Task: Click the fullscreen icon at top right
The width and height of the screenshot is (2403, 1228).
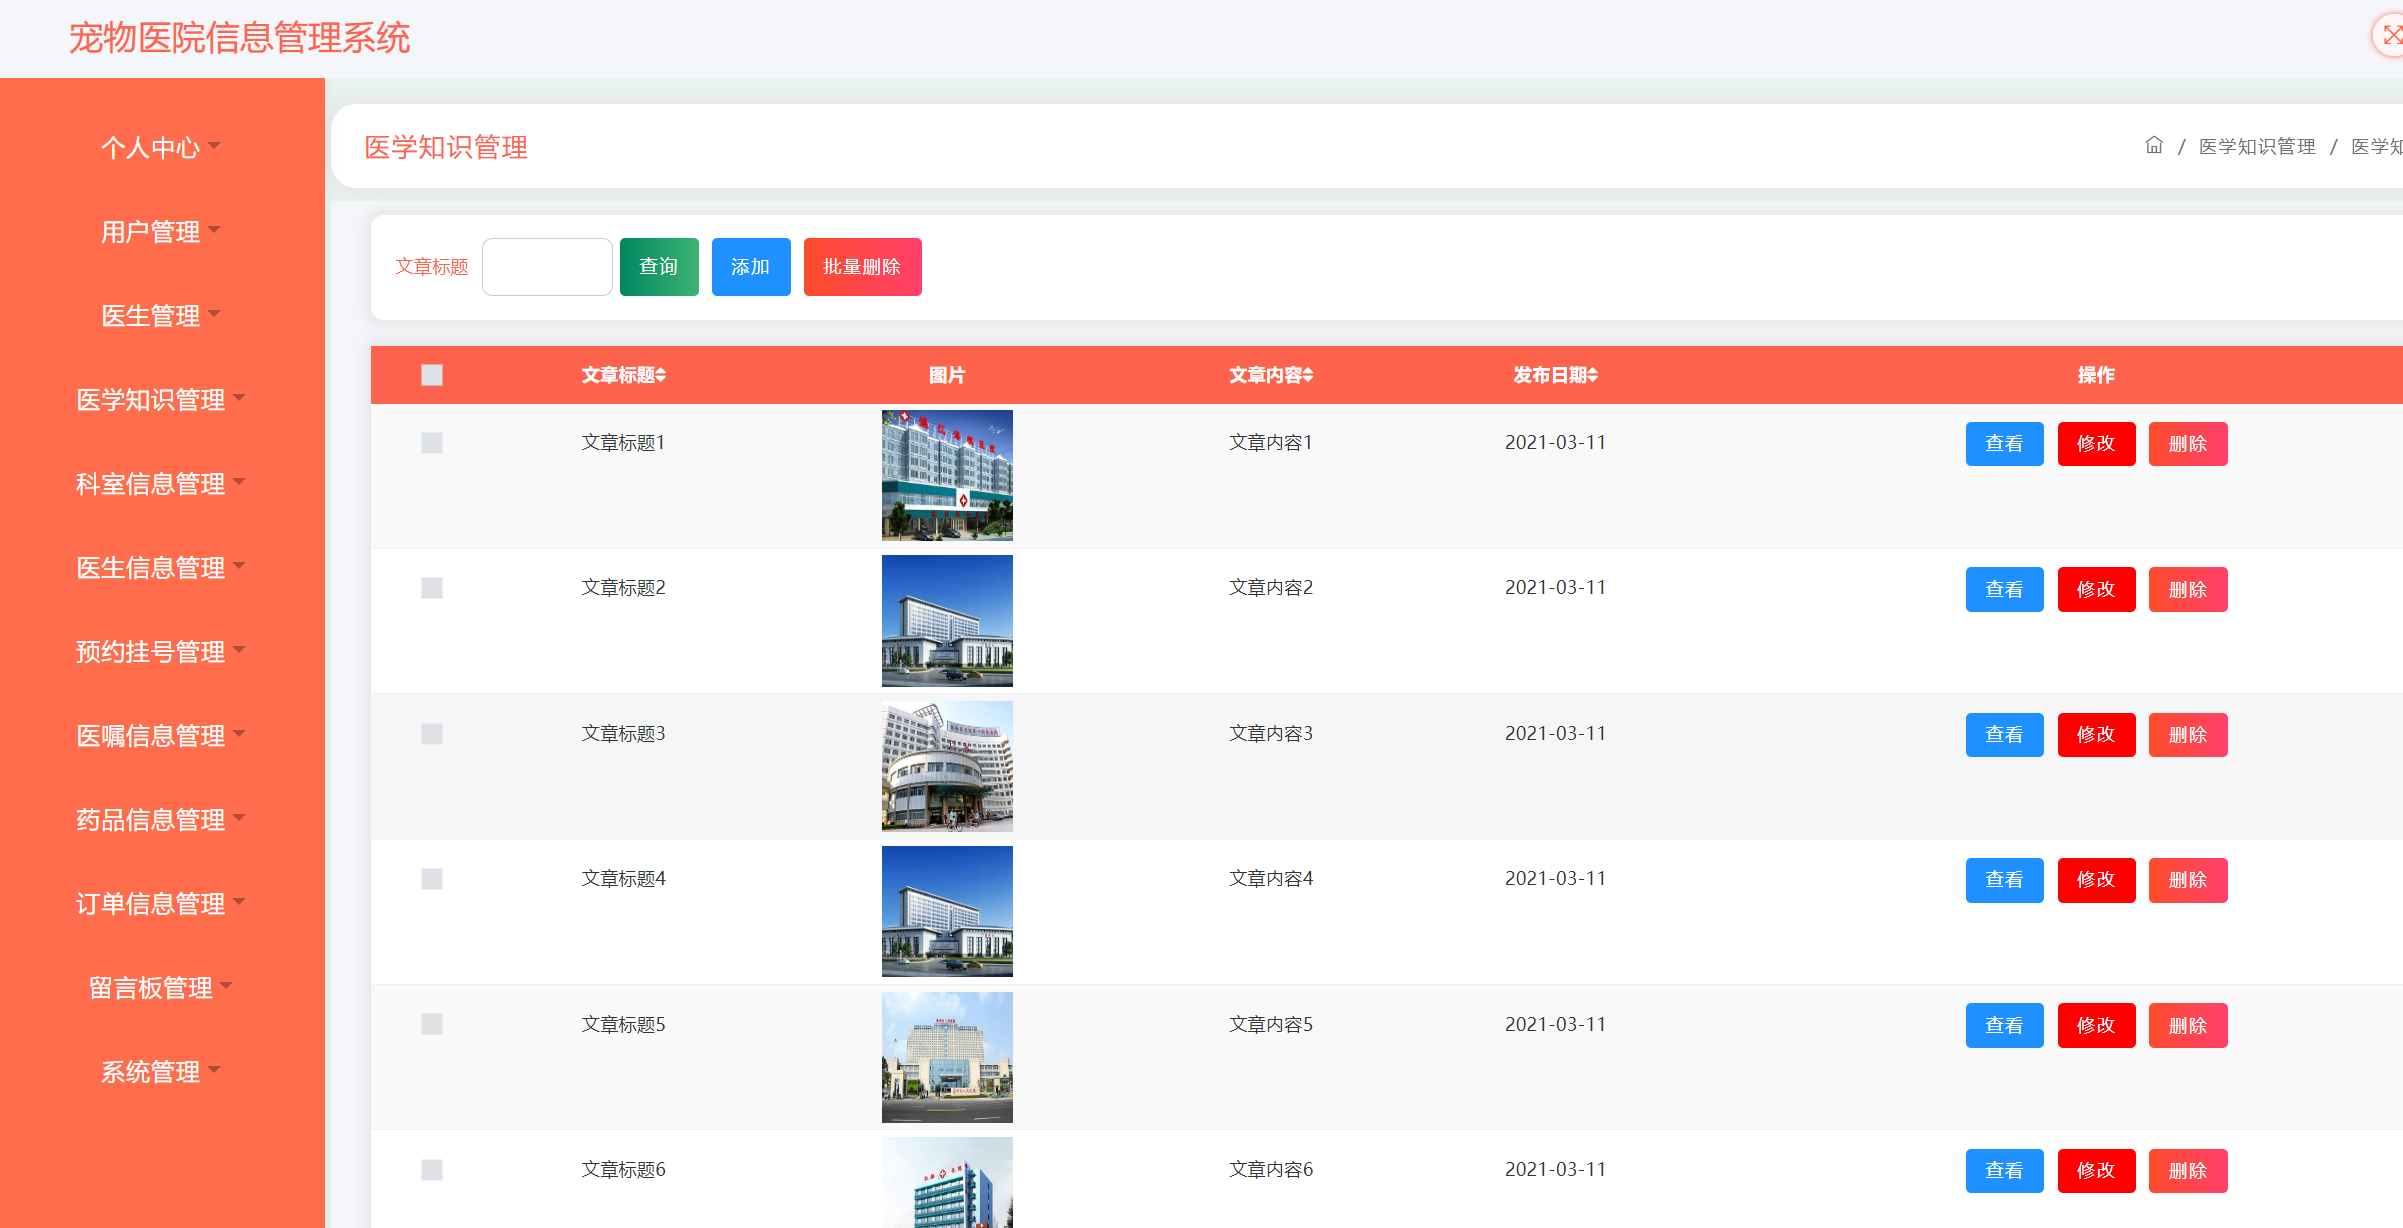Action: [x=2391, y=37]
